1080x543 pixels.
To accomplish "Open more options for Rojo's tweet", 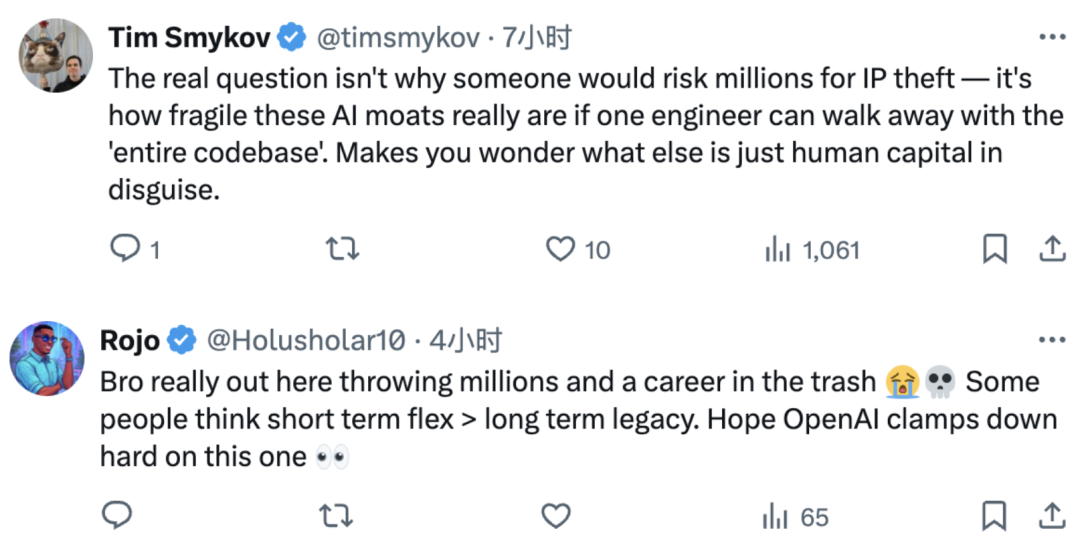I will point(1052,341).
